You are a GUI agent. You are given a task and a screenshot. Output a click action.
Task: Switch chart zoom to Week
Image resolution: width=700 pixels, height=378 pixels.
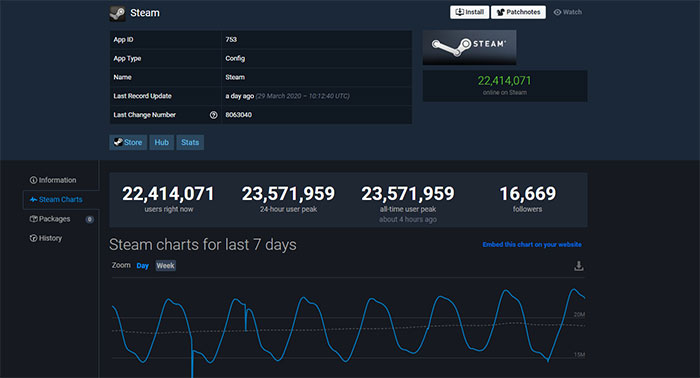165,266
